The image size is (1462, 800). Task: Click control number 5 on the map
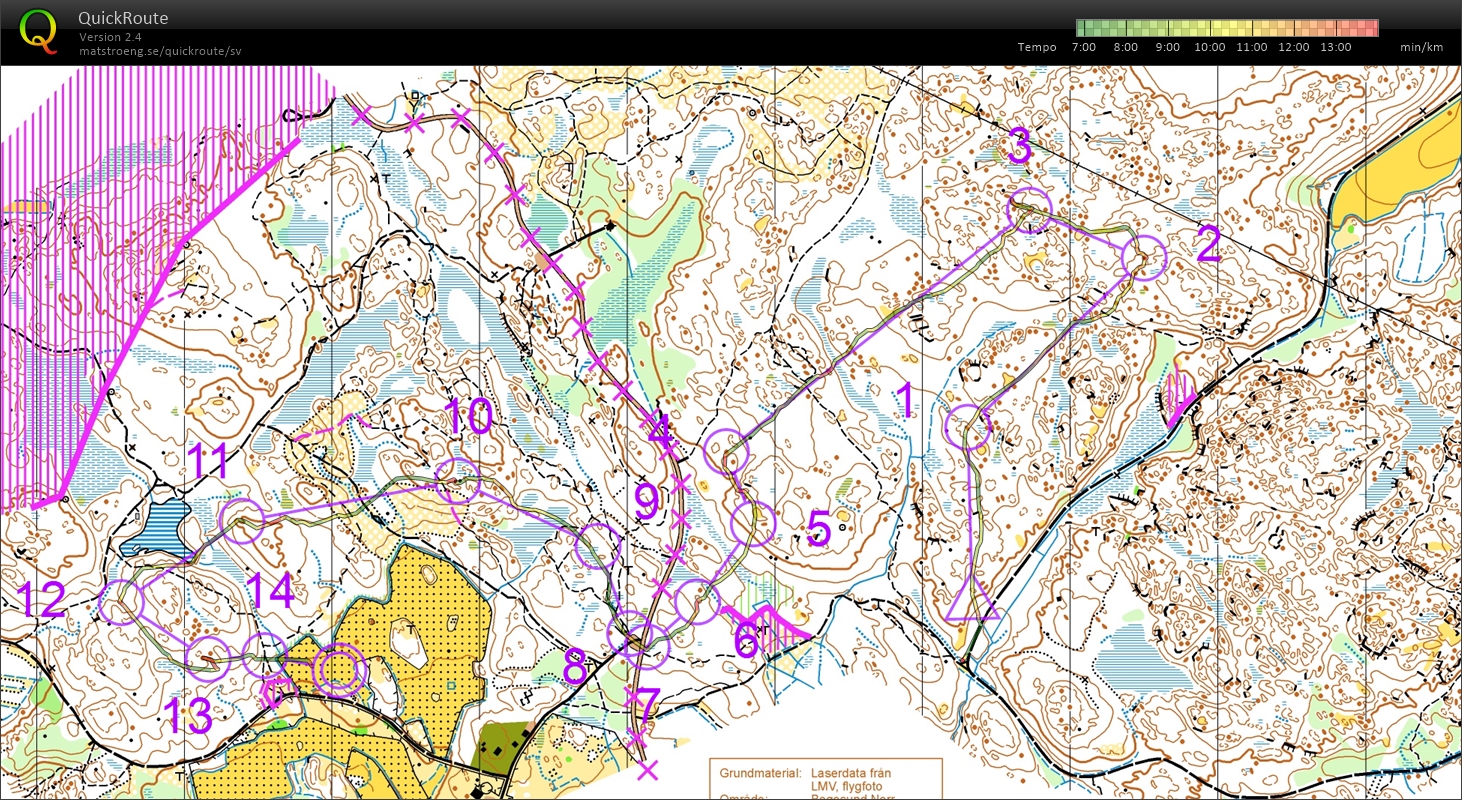819,529
